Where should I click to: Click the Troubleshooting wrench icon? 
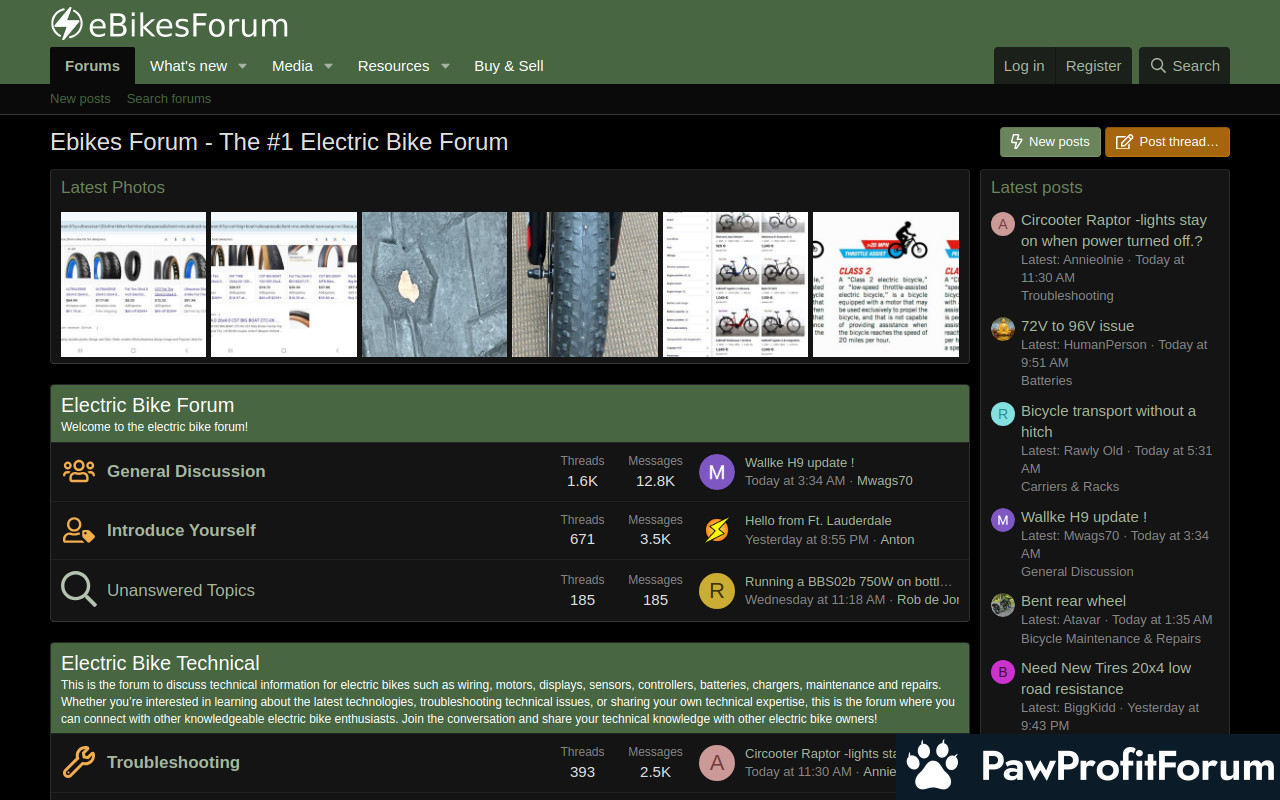pyautogui.click(x=79, y=762)
